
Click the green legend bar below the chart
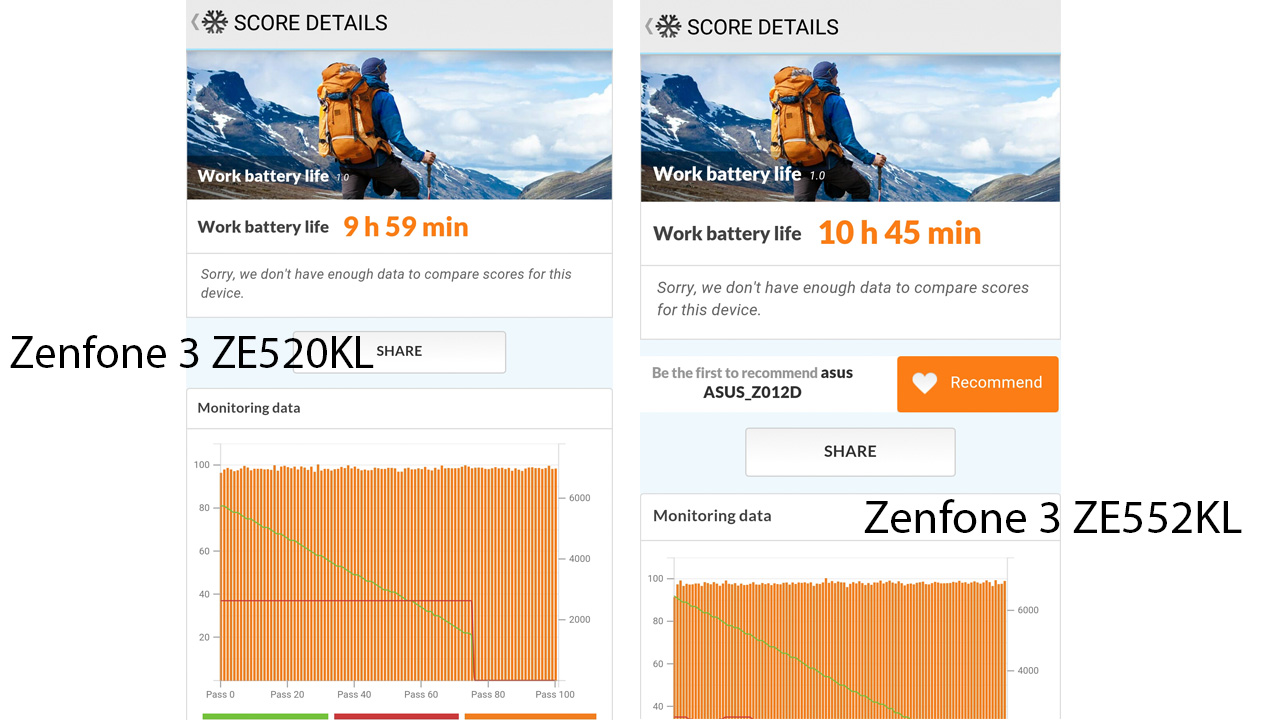click(x=264, y=717)
